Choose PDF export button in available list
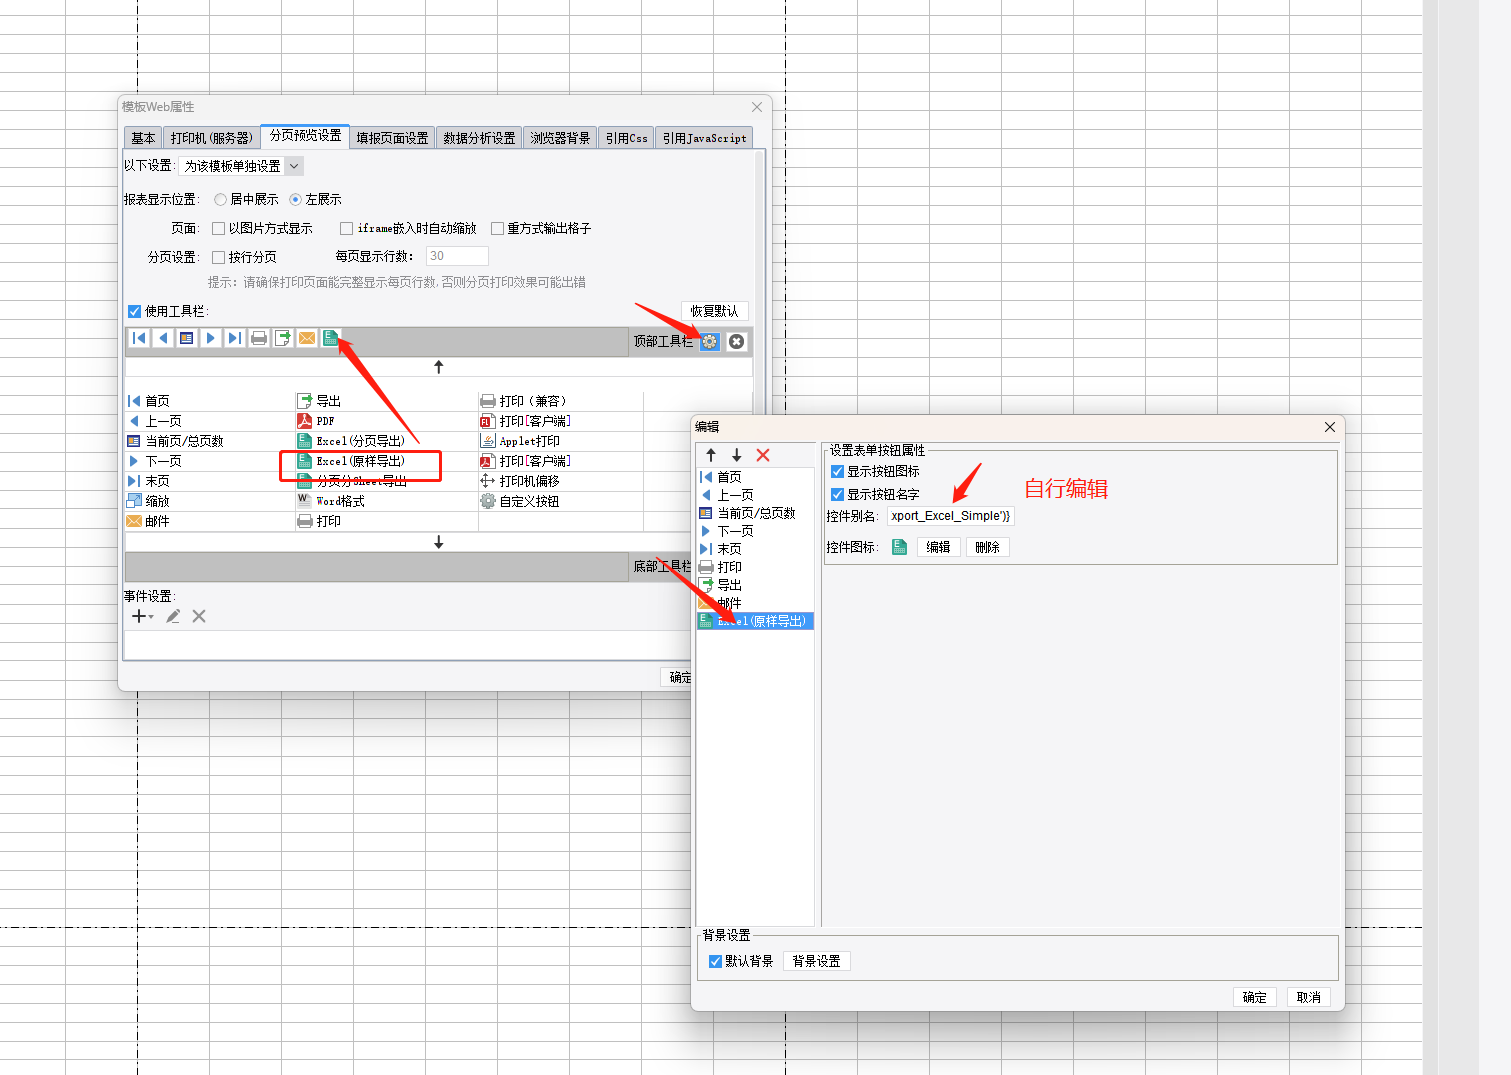This screenshot has width=1511, height=1075. point(316,421)
